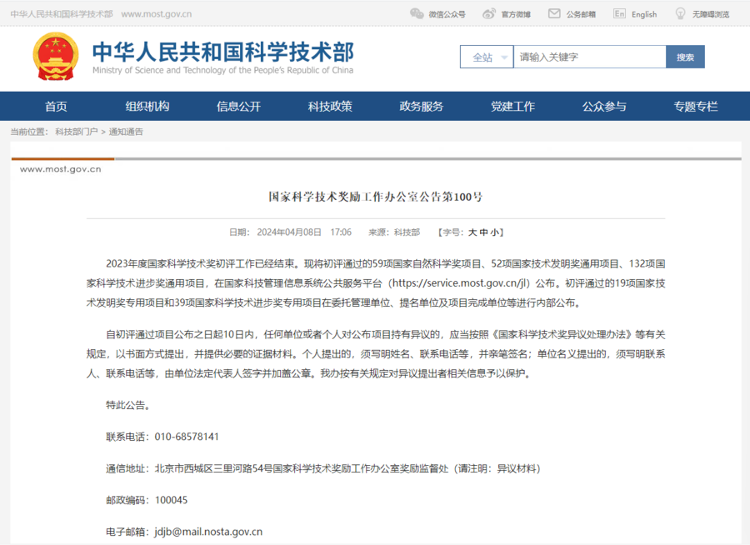
Task: Click the date 2024年04月08日
Action: (289, 233)
